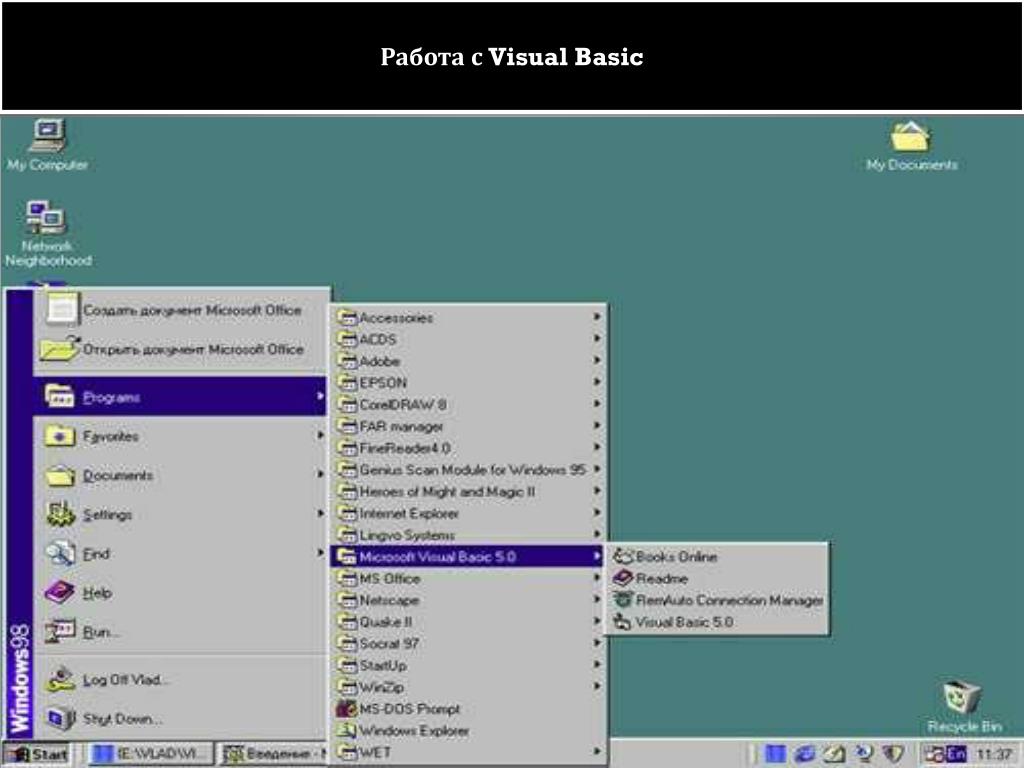Click the Visual Basic 5.0 program icon
The image size is (1024, 768).
click(x=622, y=622)
